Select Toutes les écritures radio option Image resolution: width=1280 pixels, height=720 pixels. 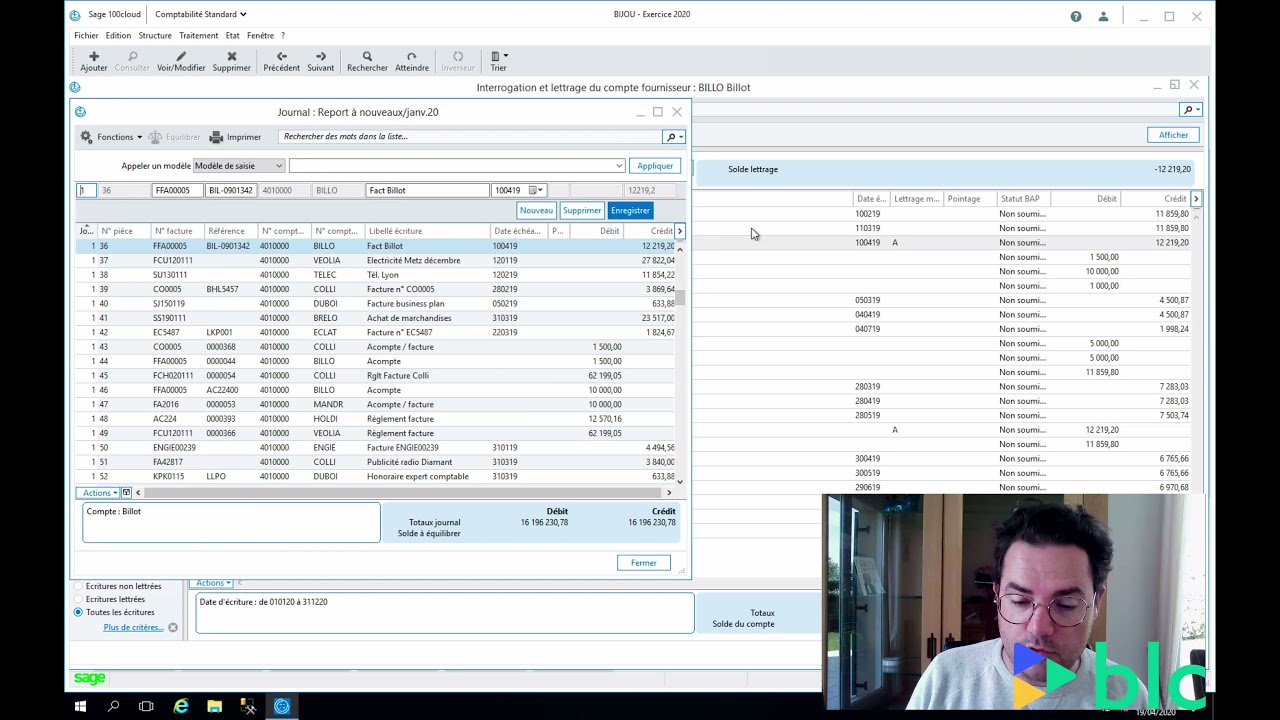(78, 612)
